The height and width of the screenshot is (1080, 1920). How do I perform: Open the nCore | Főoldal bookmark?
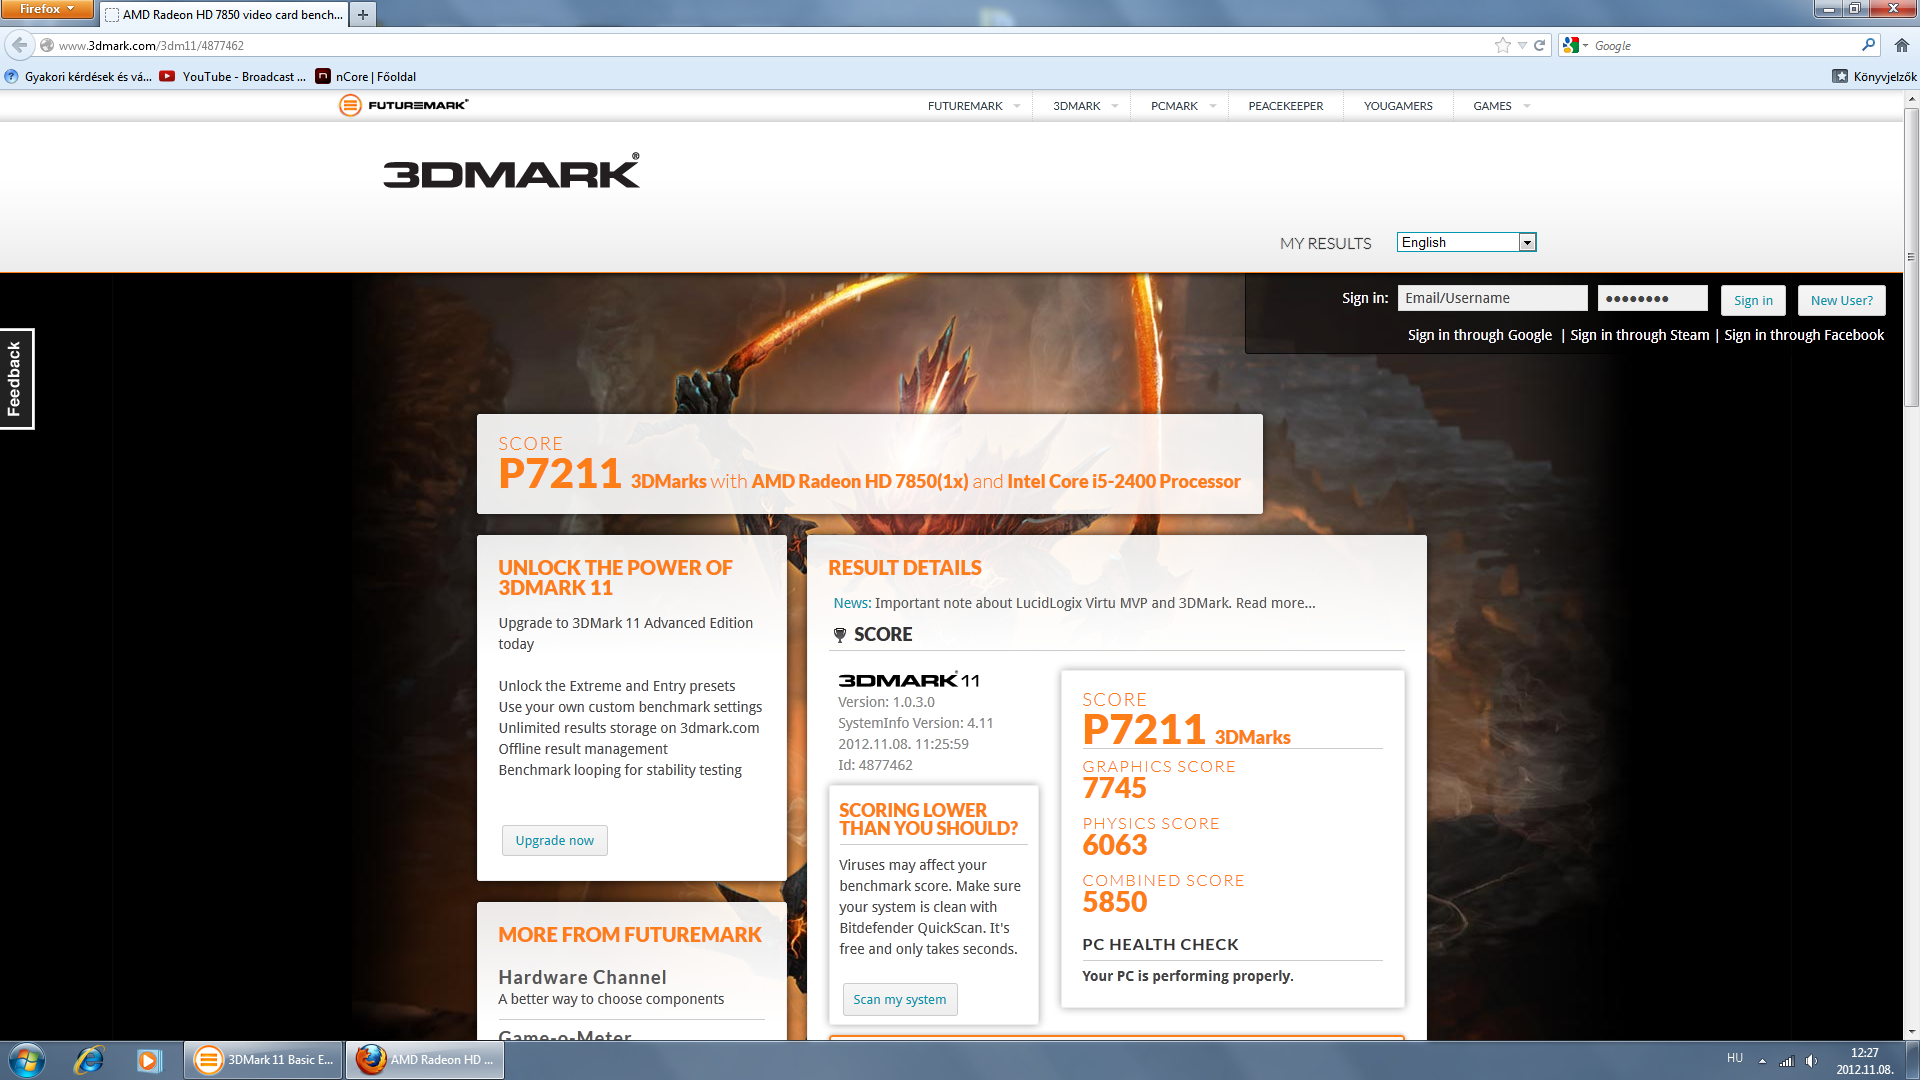(365, 76)
